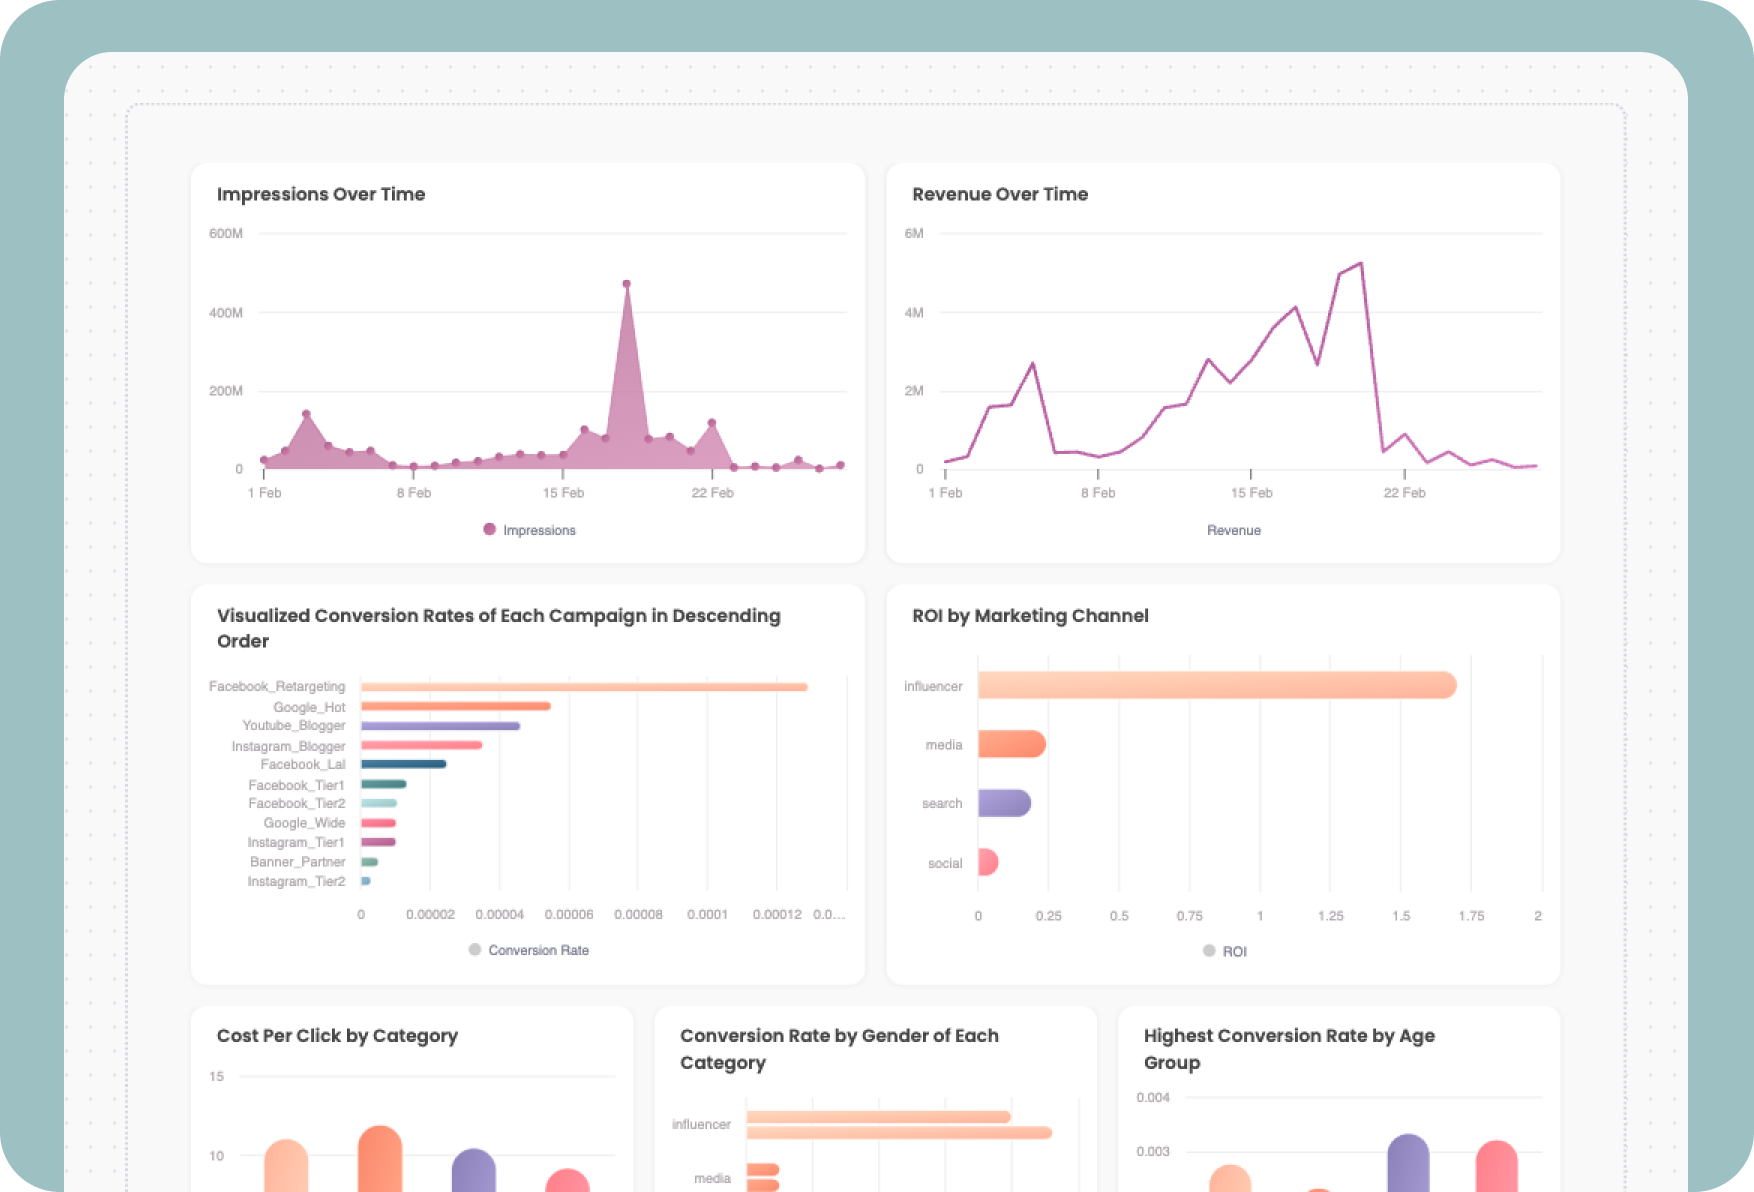The width and height of the screenshot is (1754, 1192).
Task: Toggle the Conversion Rate legend label
Action: pyautogui.click(x=538, y=950)
